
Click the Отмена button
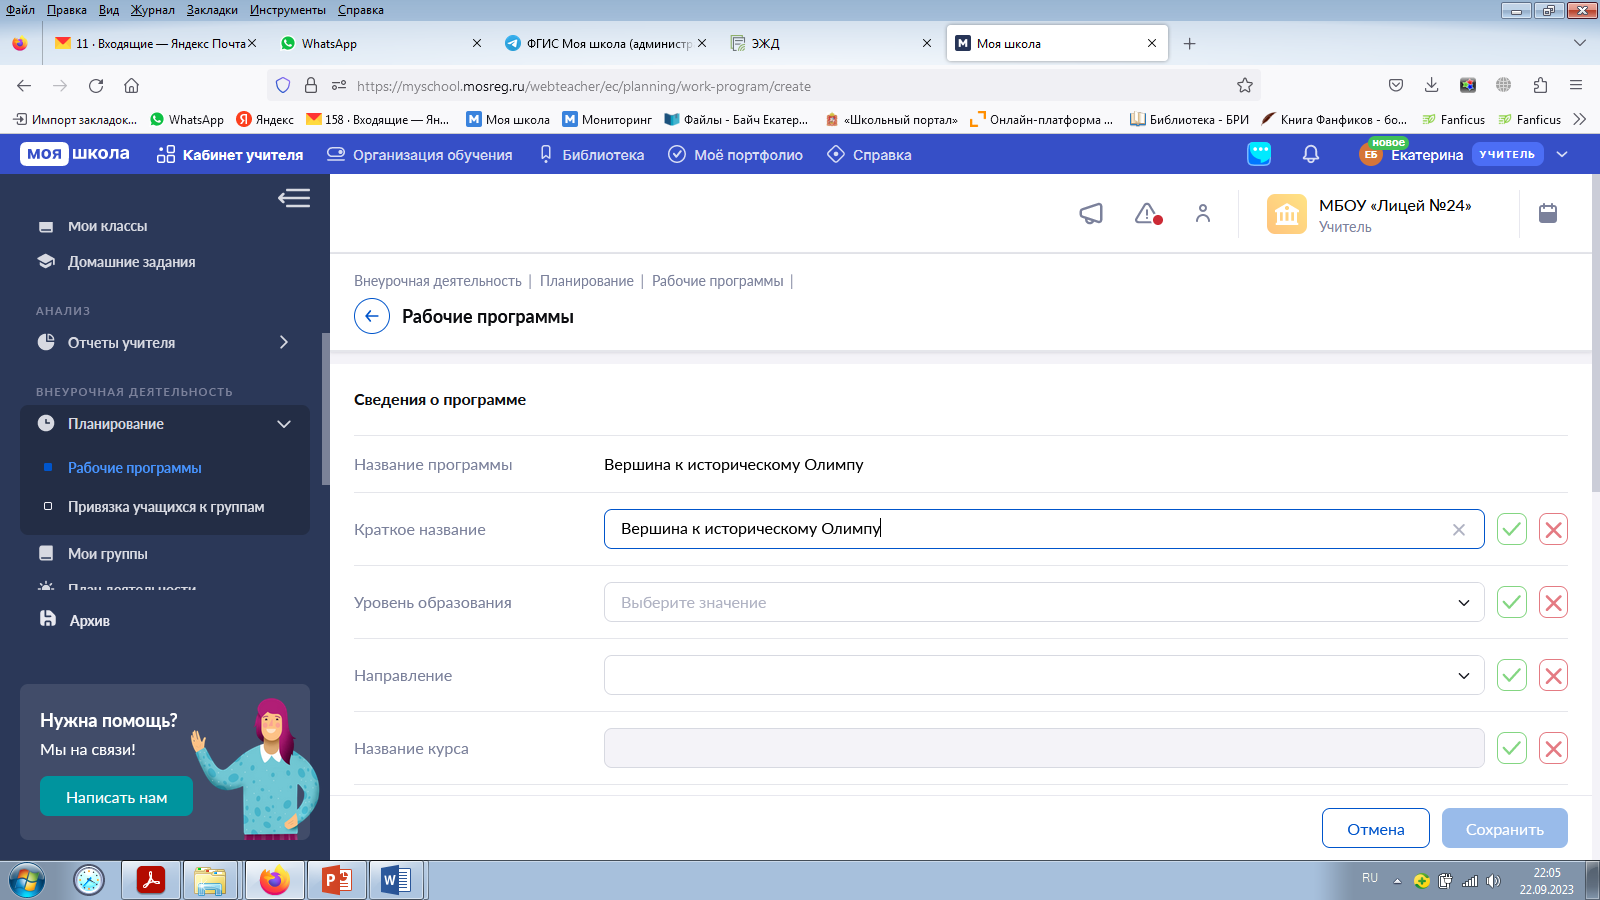pyautogui.click(x=1376, y=829)
